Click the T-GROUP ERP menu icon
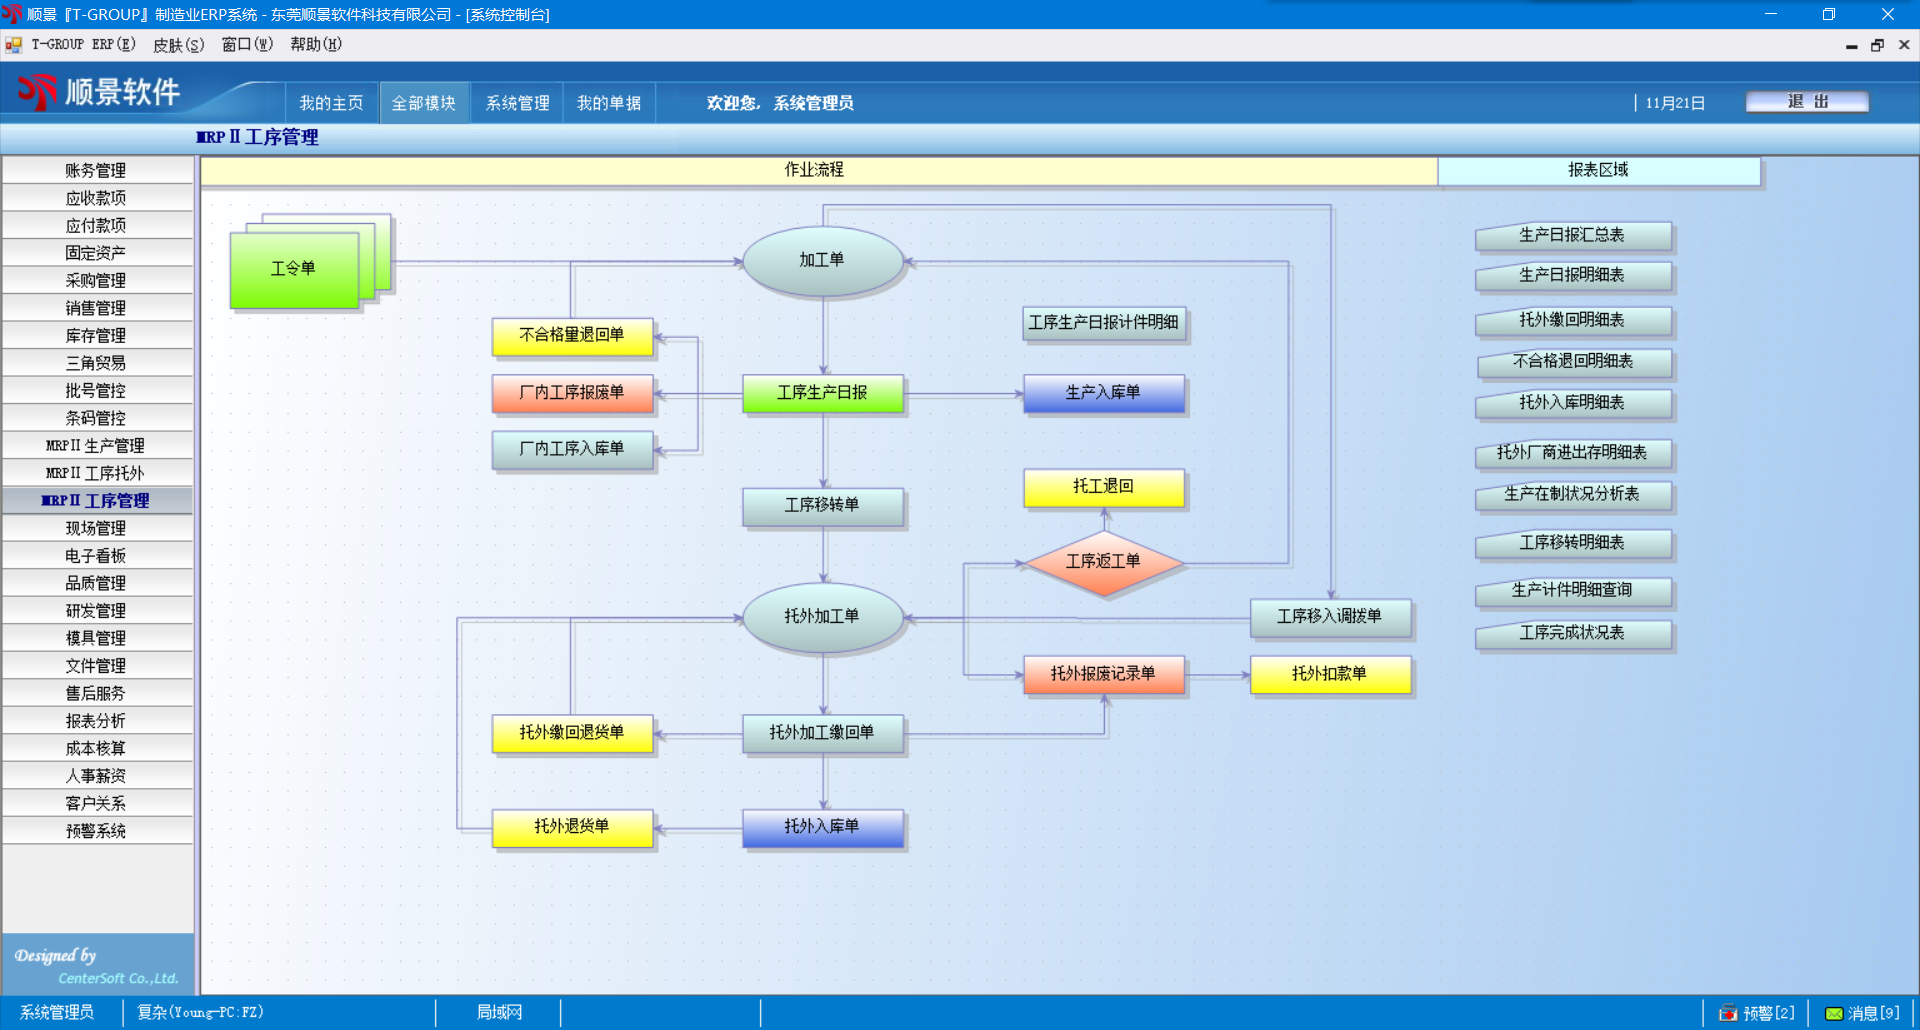Image resolution: width=1920 pixels, height=1030 pixels. (x=14, y=45)
